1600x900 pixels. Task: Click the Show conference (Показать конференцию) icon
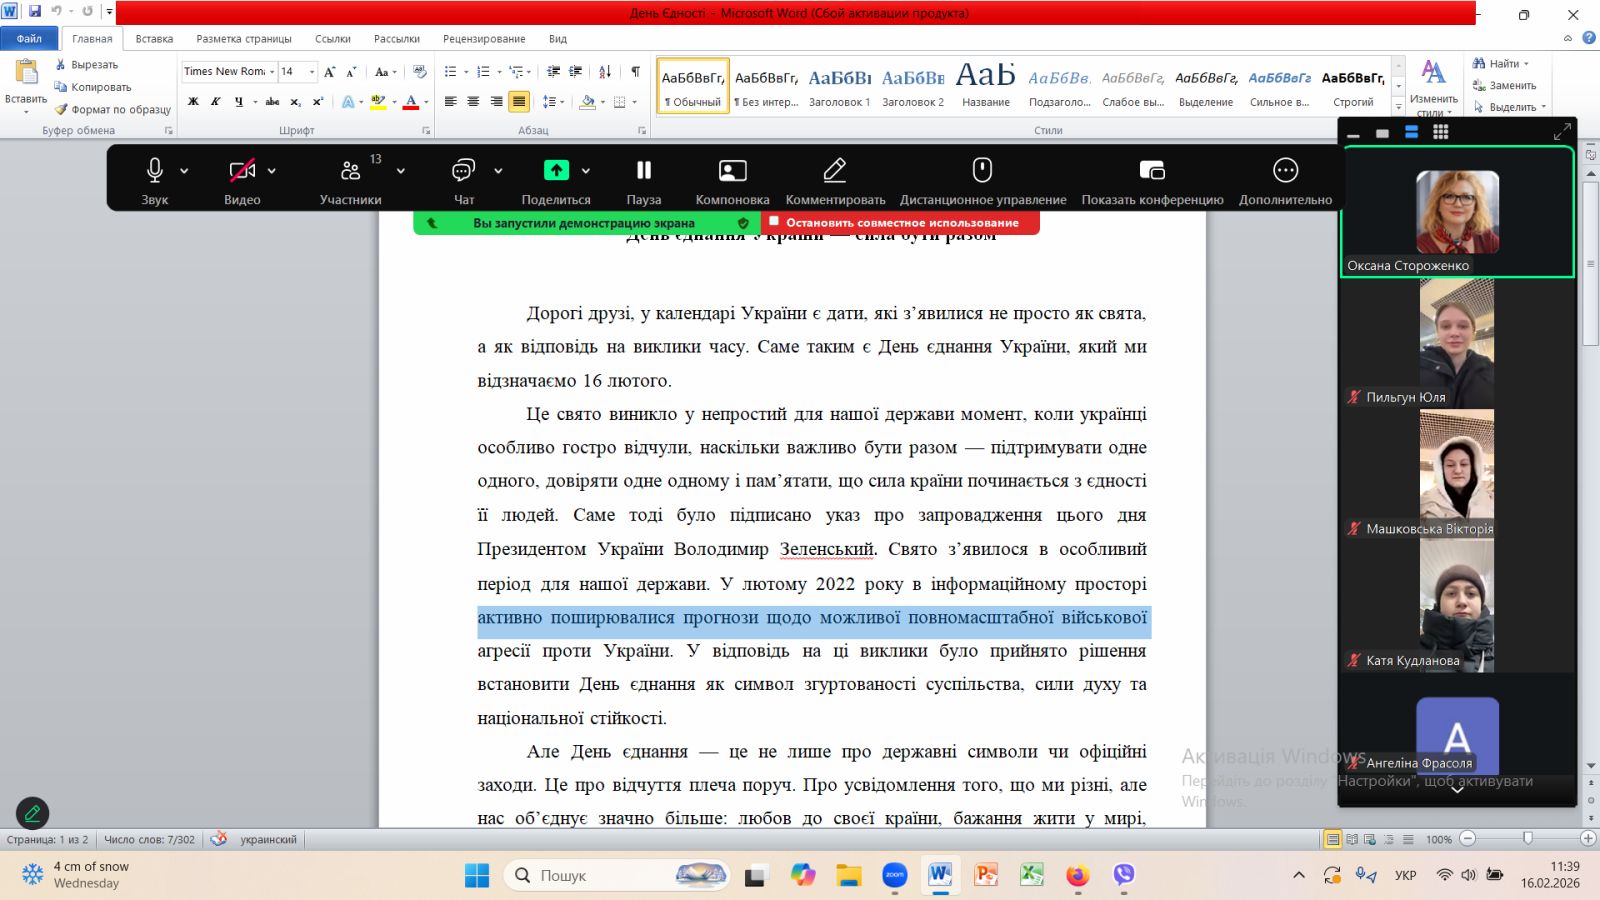tap(1152, 171)
